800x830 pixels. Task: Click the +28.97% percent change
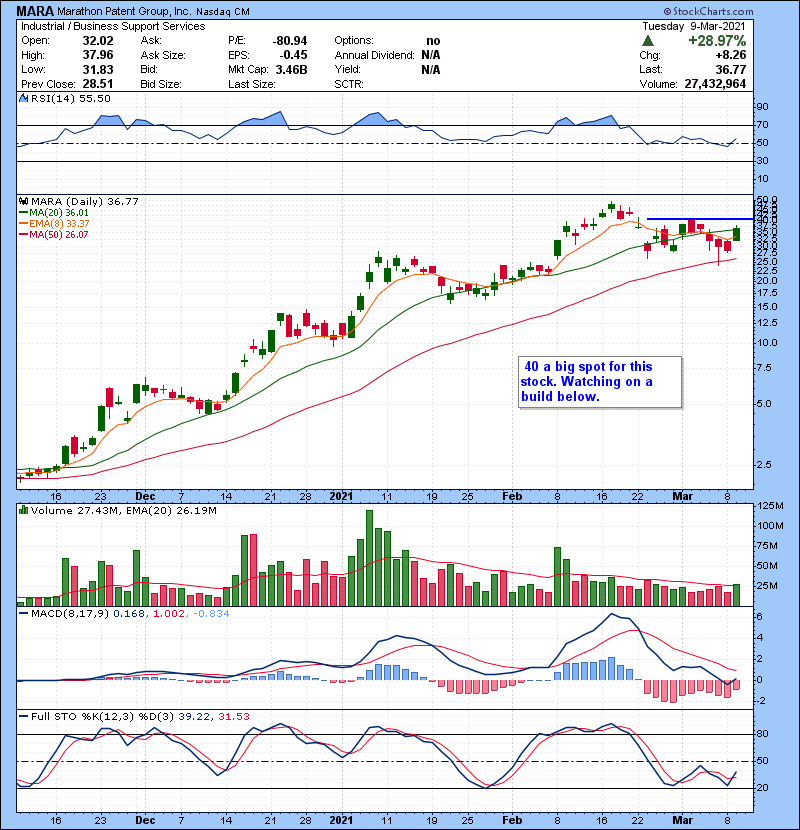click(717, 41)
